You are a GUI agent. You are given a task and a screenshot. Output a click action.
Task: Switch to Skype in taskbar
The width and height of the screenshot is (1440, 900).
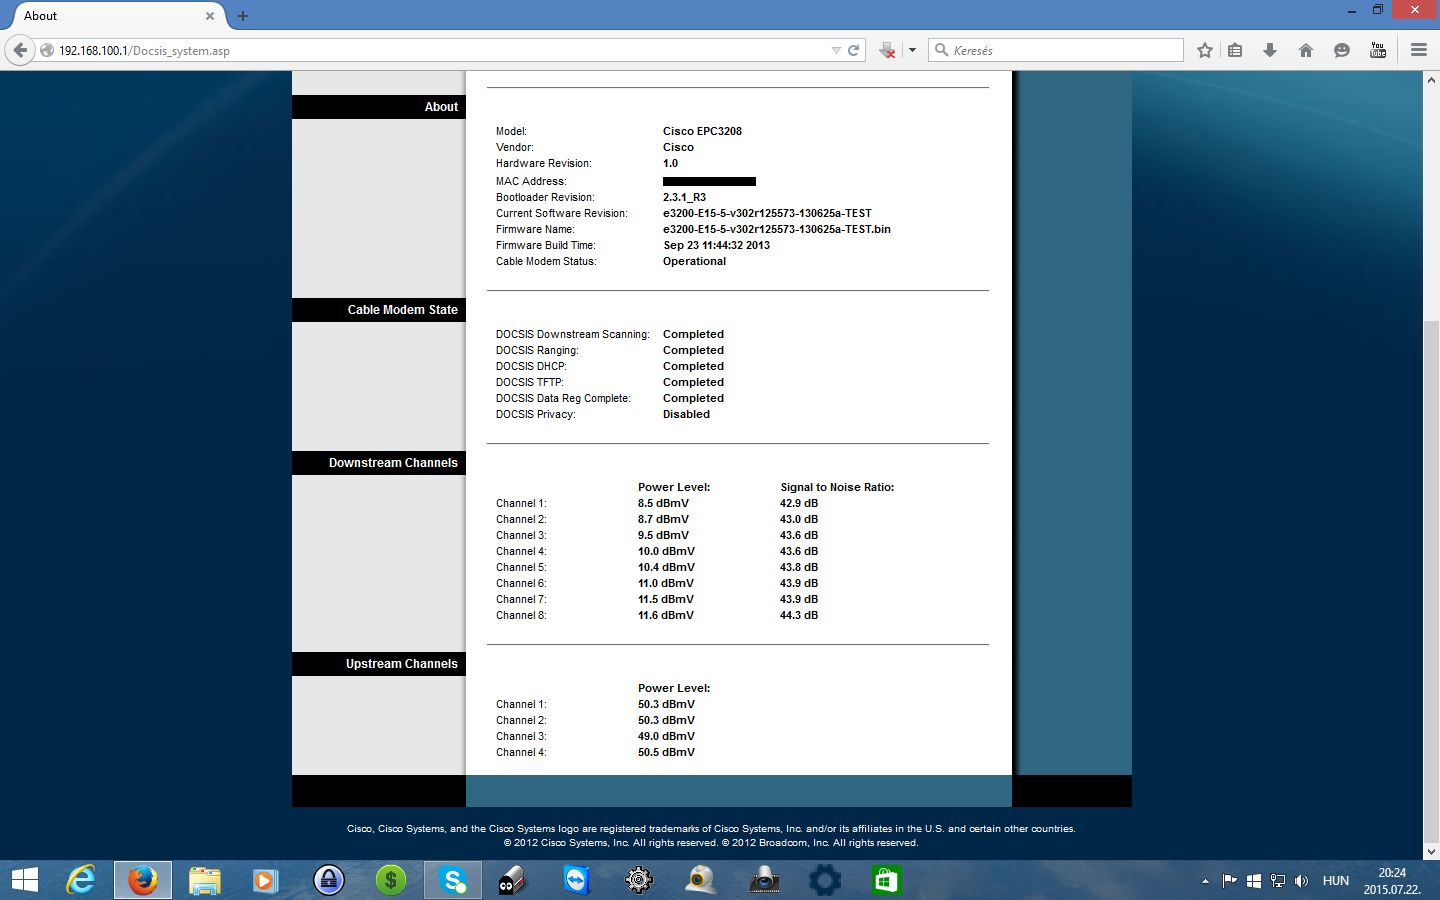(x=453, y=880)
